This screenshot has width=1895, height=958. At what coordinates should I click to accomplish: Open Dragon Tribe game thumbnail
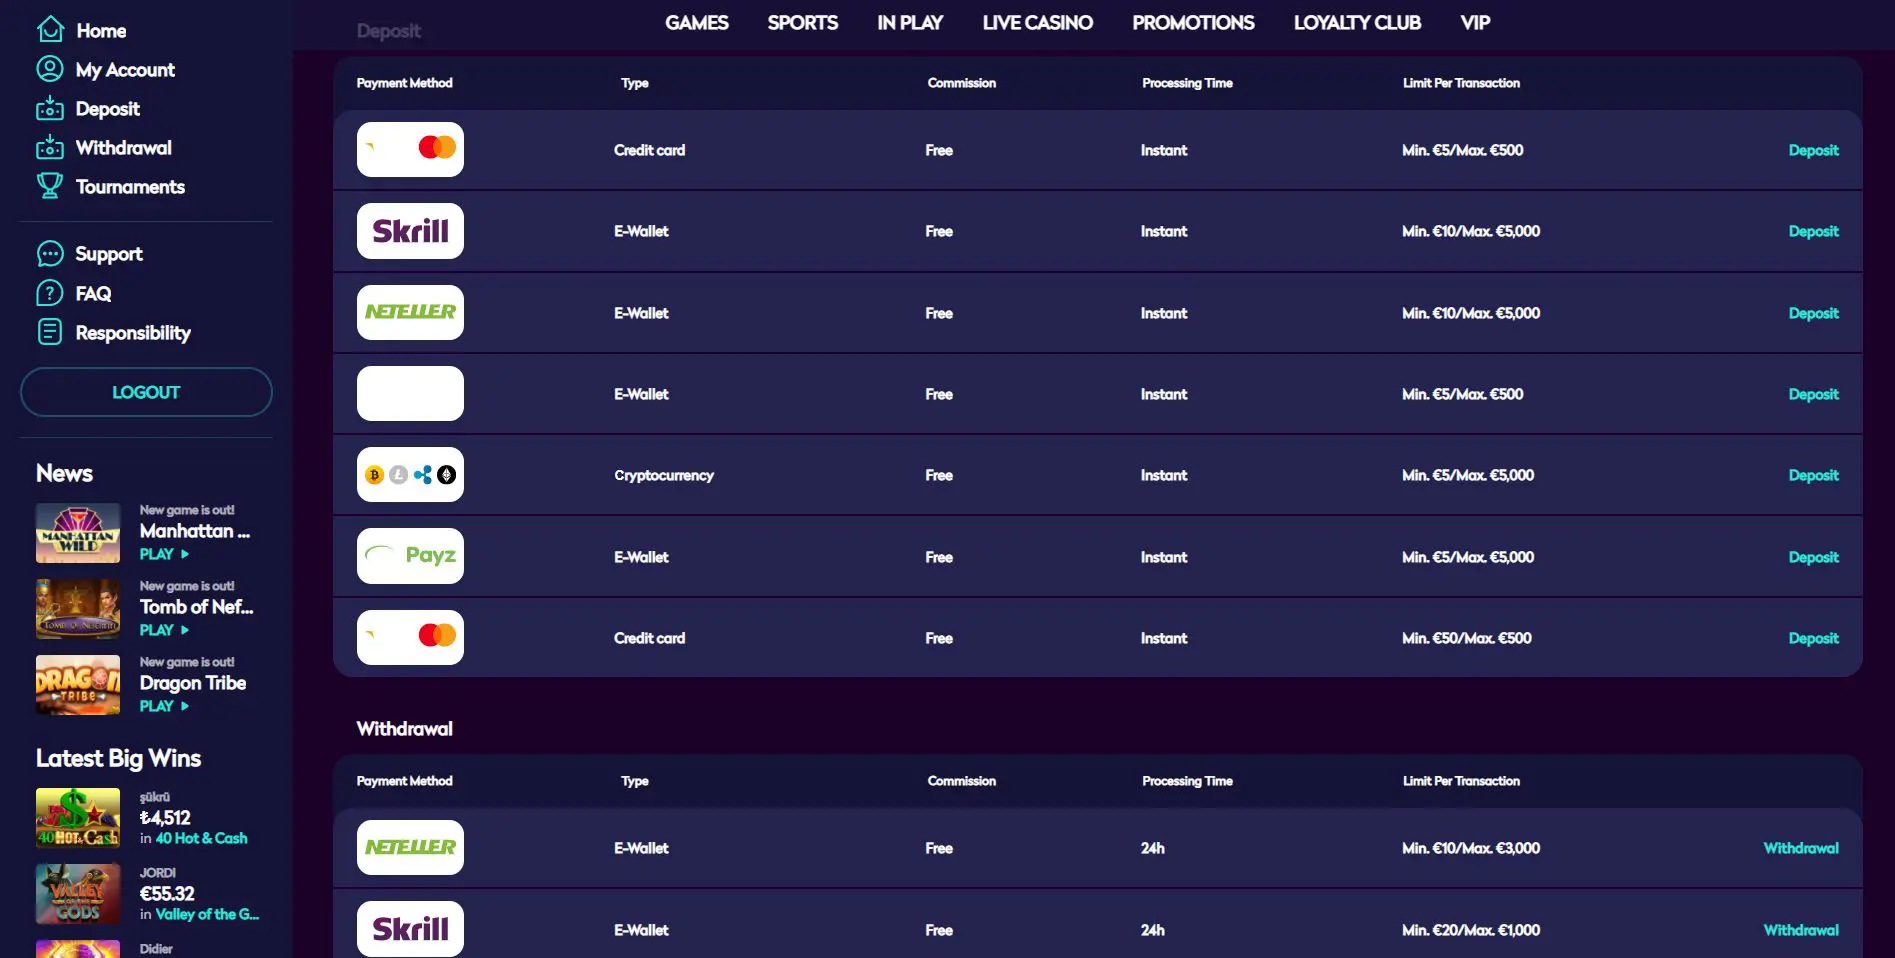pyautogui.click(x=78, y=685)
